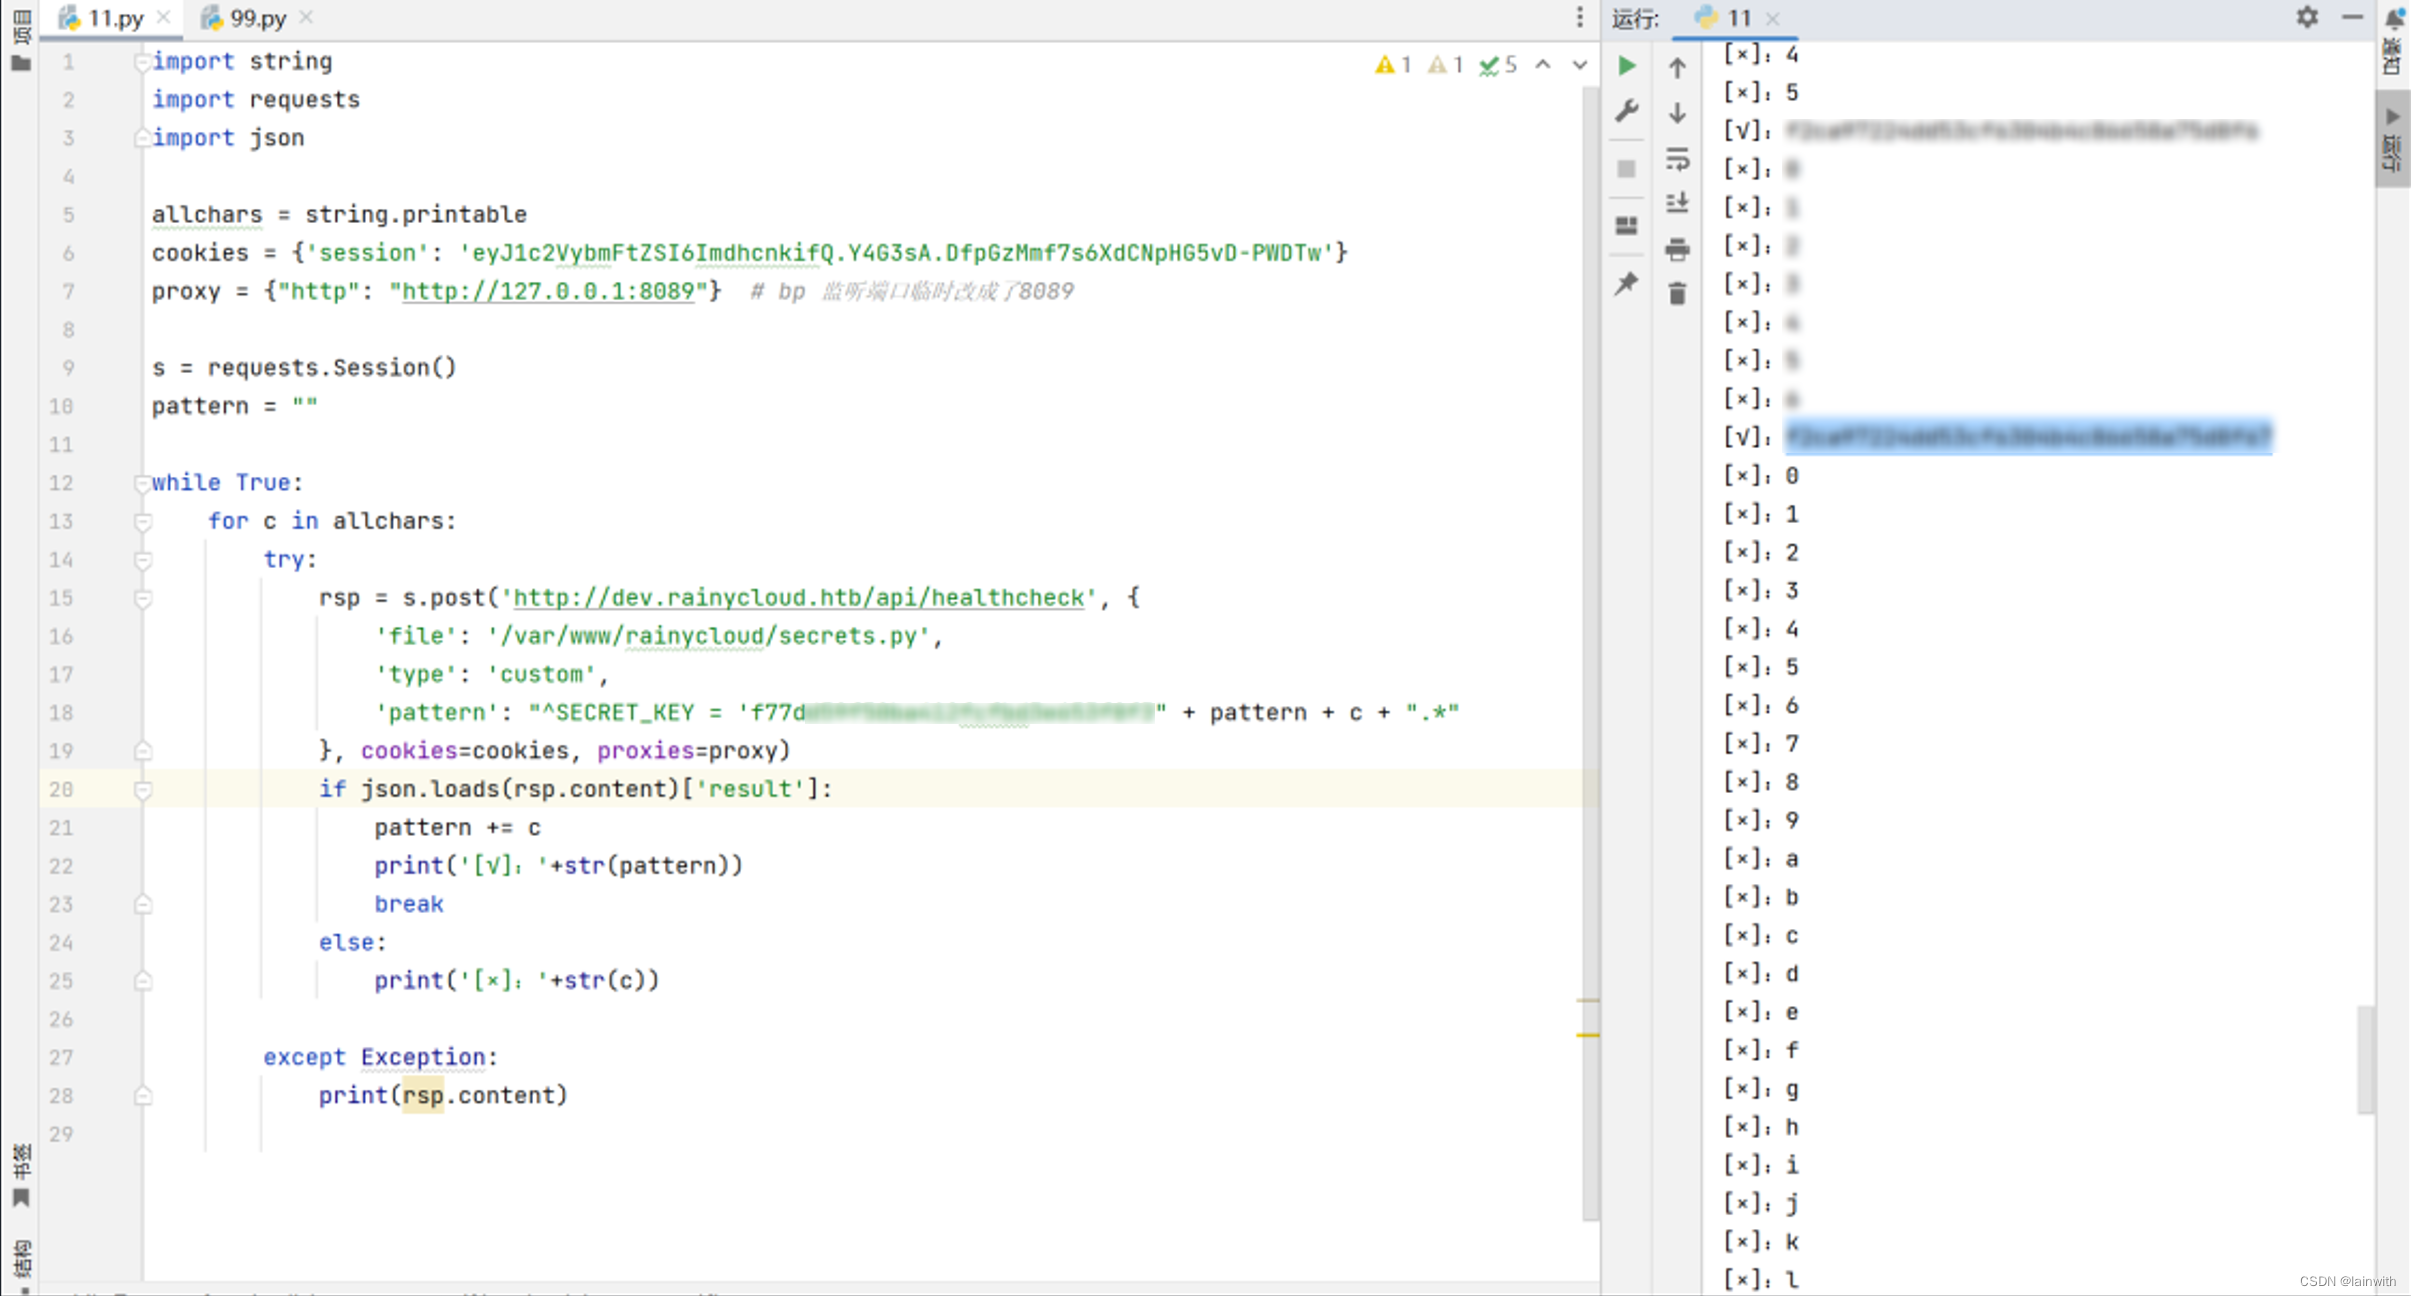Viewport: 2411px width, 1296px height.
Task: Open run panel settings gear
Action: [x=2307, y=17]
